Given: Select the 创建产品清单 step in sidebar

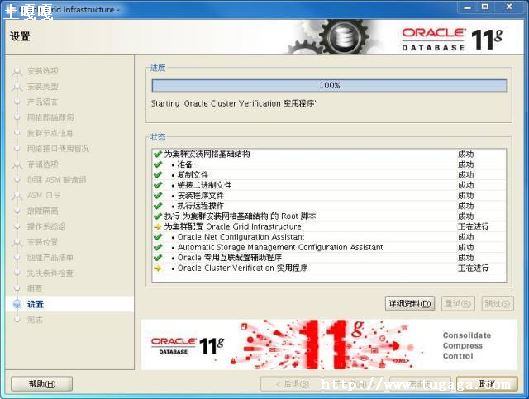Looking at the screenshot, I should (50, 258).
